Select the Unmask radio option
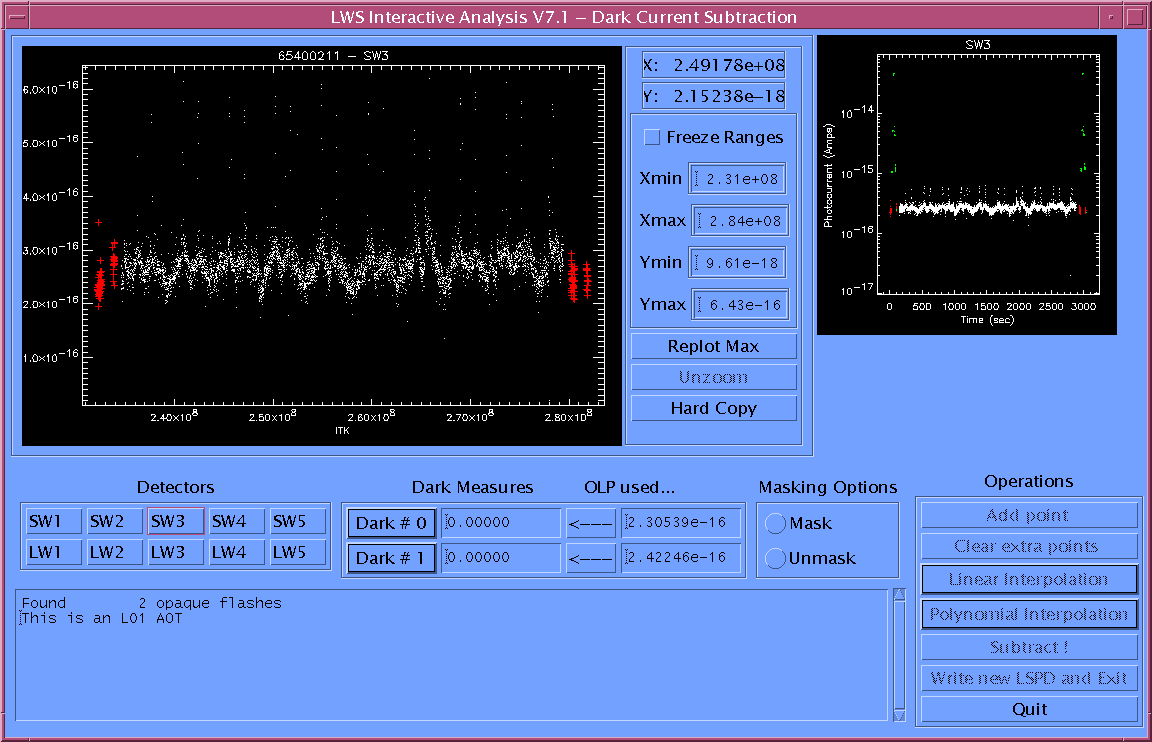Image resolution: width=1152 pixels, height=742 pixels. coord(775,559)
